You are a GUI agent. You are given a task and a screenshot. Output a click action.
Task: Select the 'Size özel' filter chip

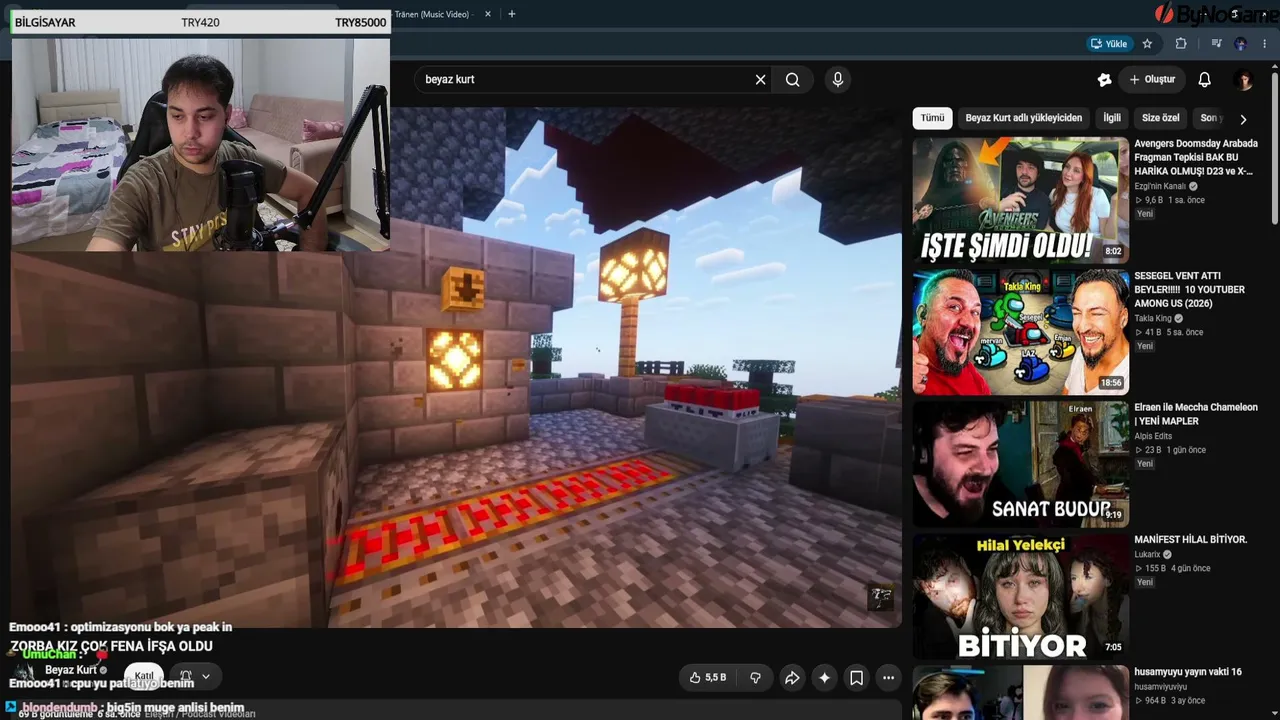tap(1160, 118)
